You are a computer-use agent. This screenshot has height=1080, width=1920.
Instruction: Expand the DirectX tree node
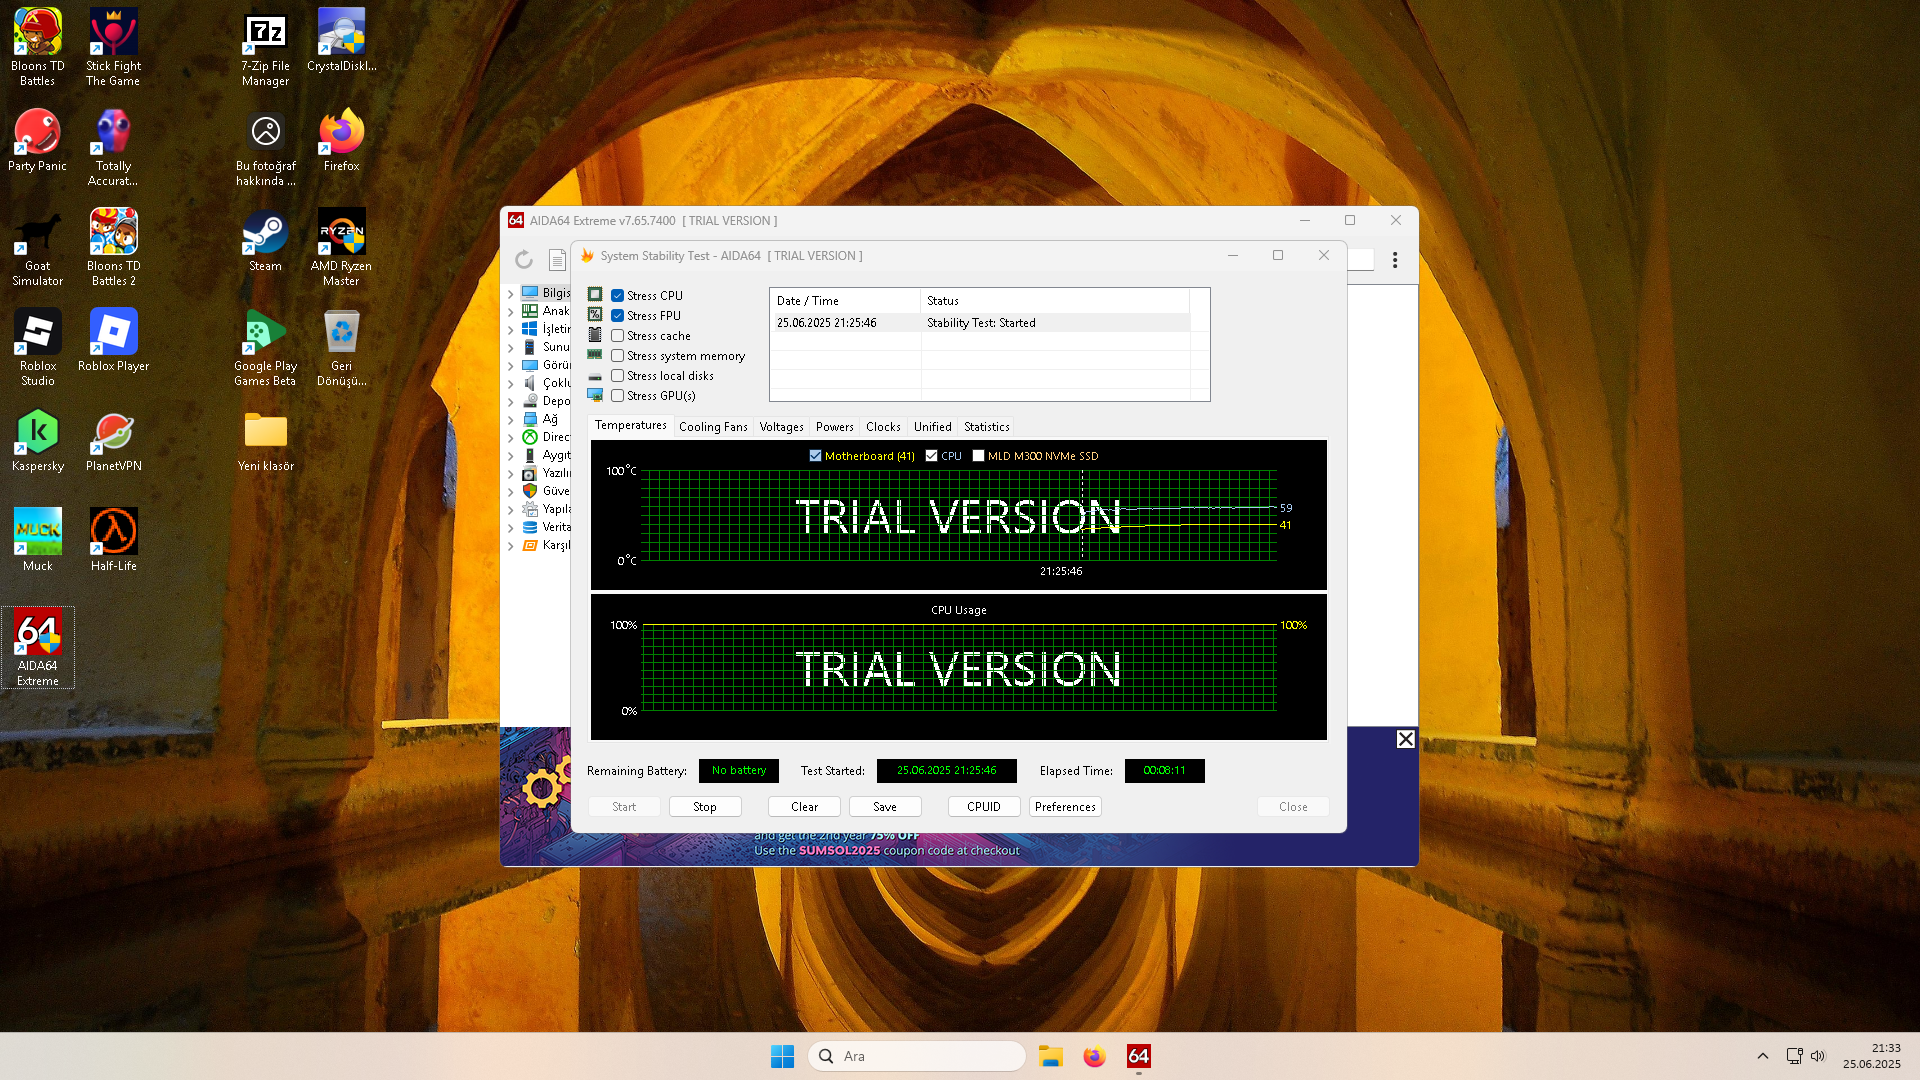(511, 438)
